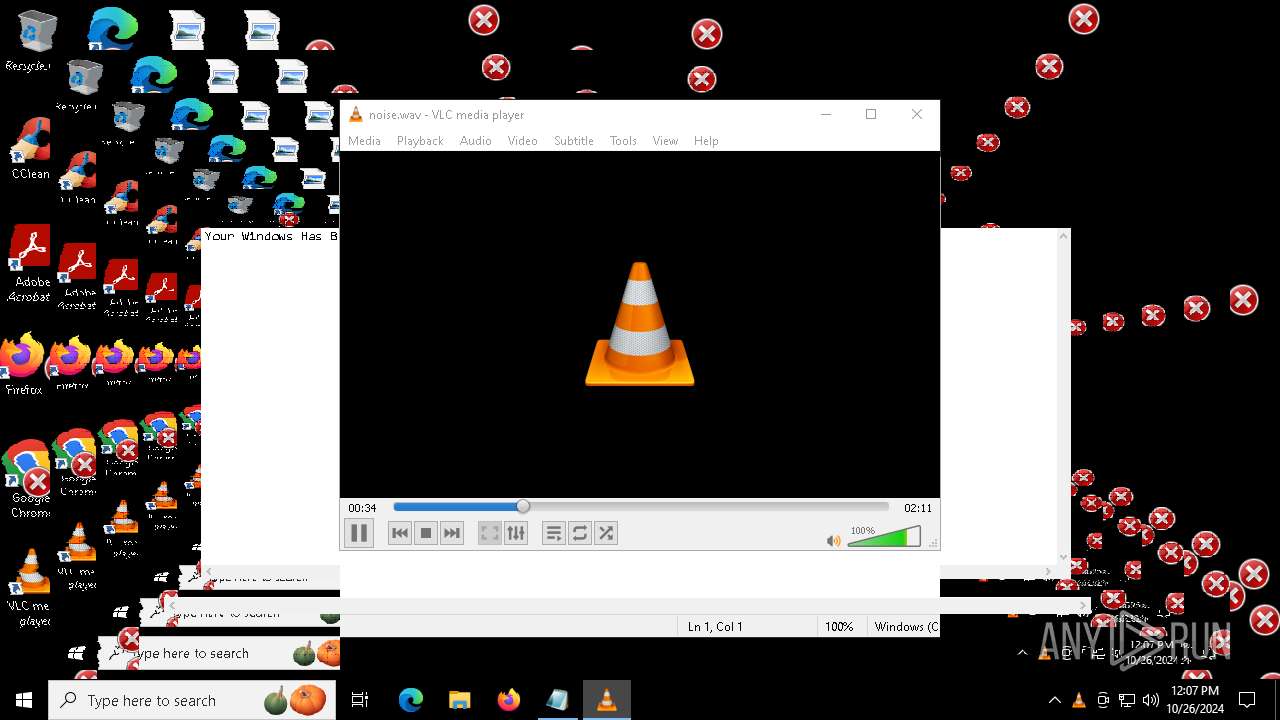Viewport: 1280px width, 720px height.
Task: Select the Adobe Acrobat desktop icon
Action: [x=30, y=263]
